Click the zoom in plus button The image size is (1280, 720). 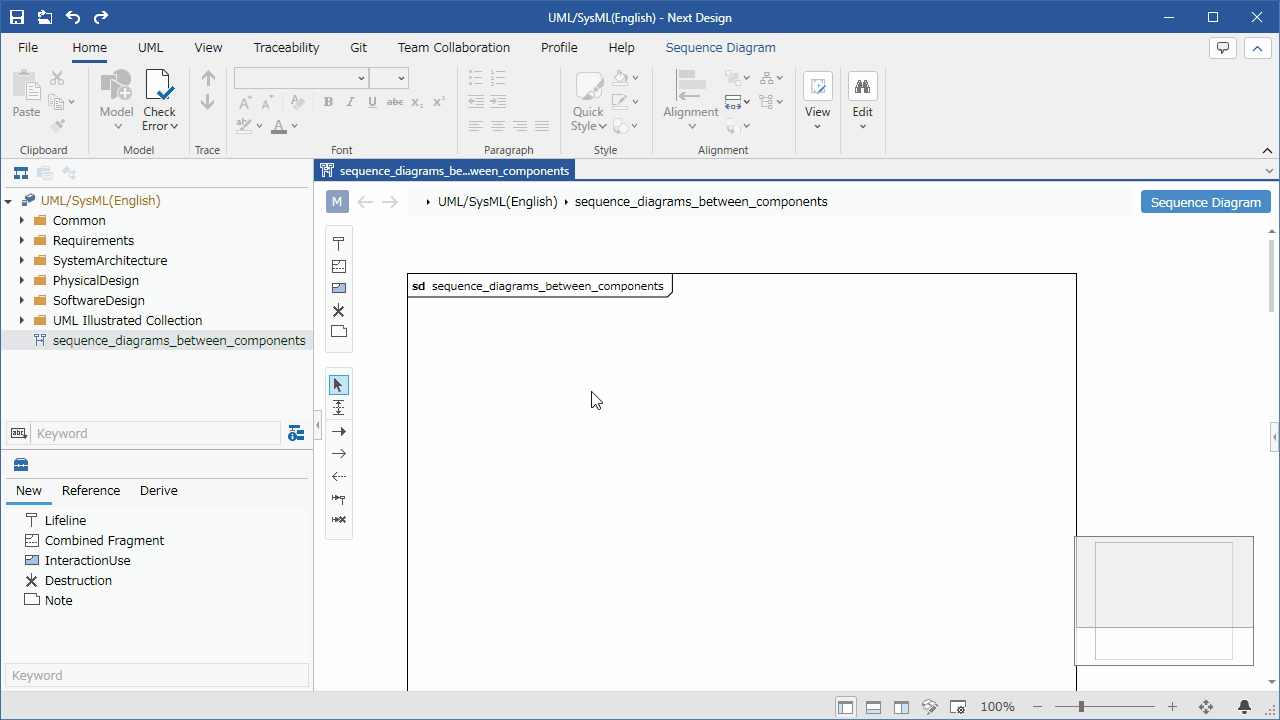[1173, 707]
